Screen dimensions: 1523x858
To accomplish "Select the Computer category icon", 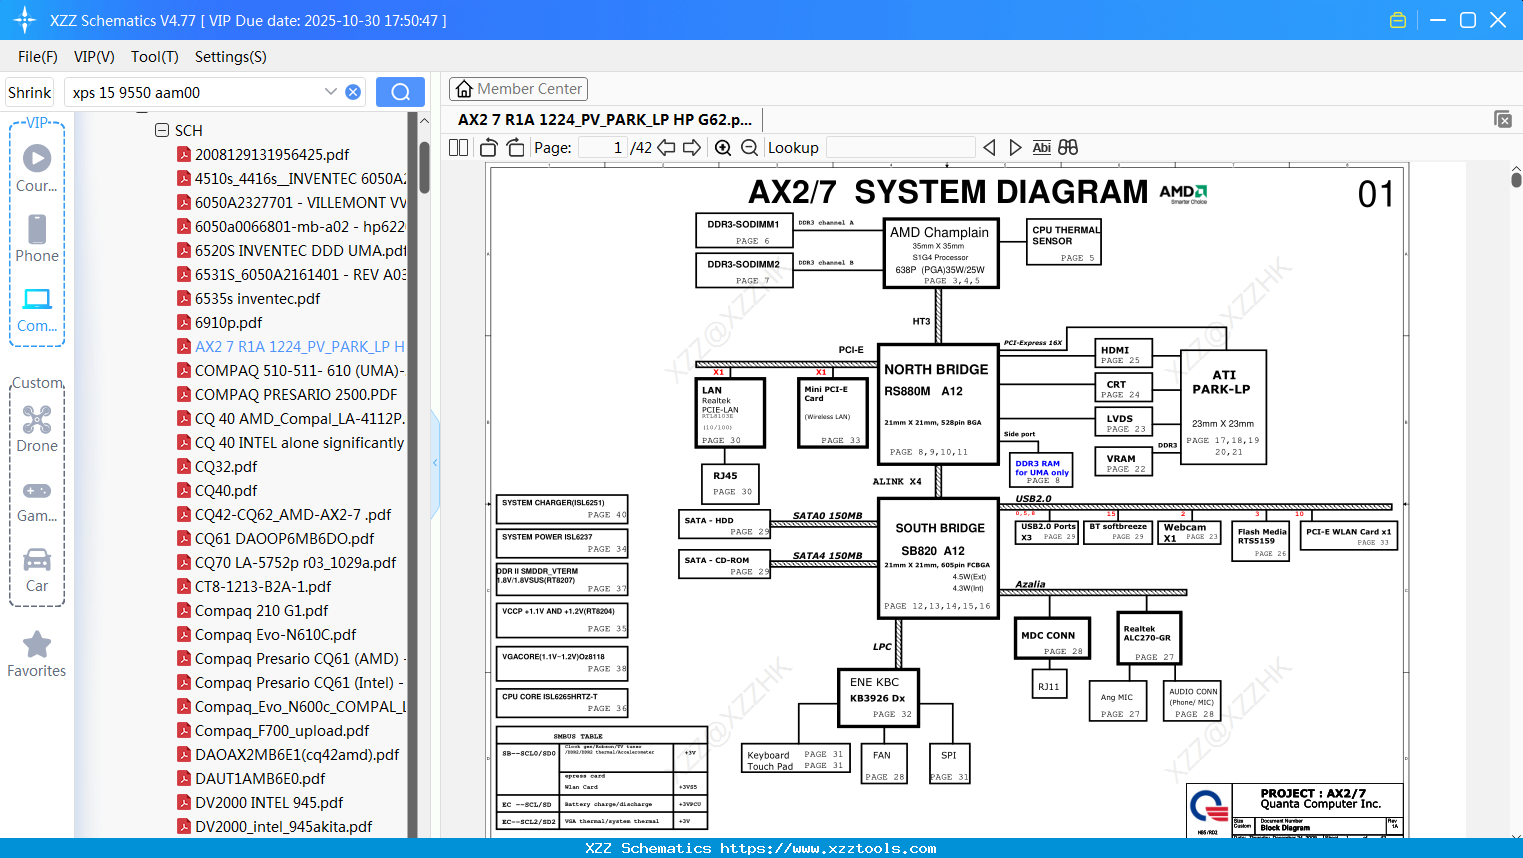I will tap(37, 310).
